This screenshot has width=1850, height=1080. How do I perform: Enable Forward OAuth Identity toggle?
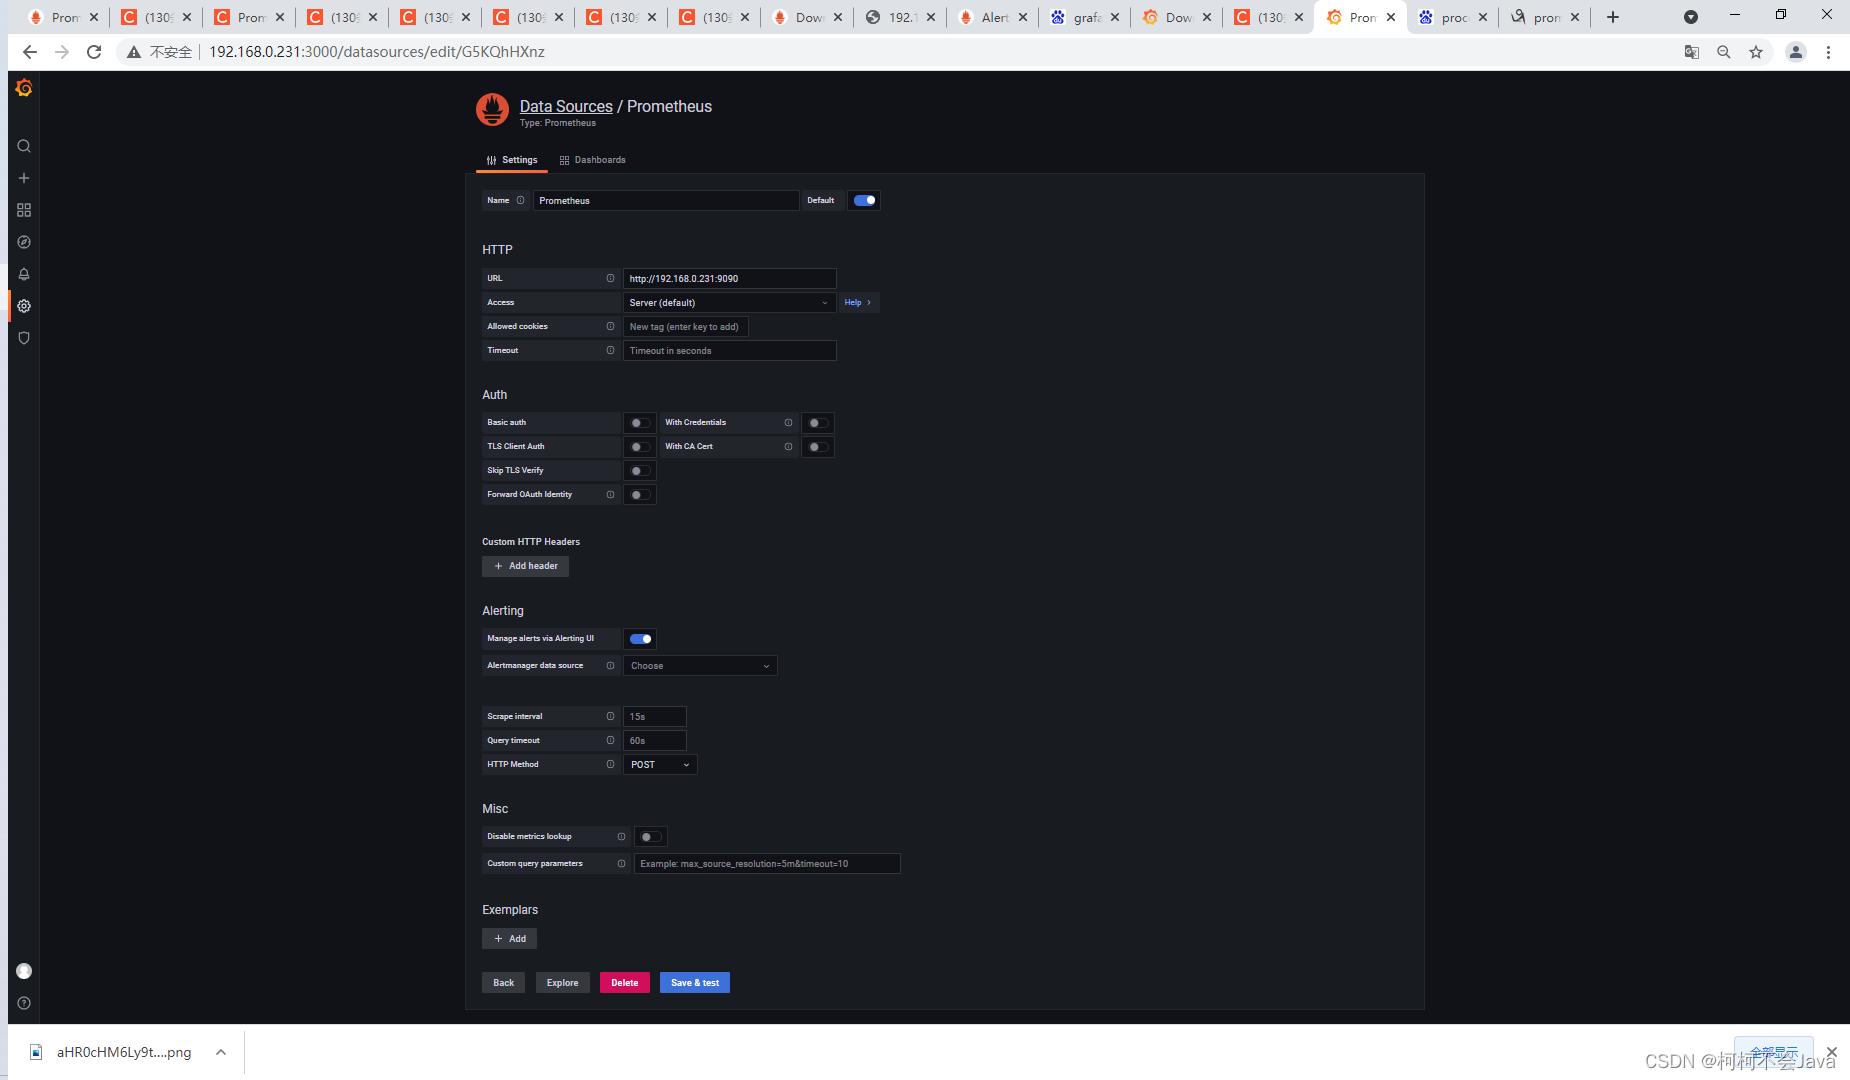click(x=640, y=495)
